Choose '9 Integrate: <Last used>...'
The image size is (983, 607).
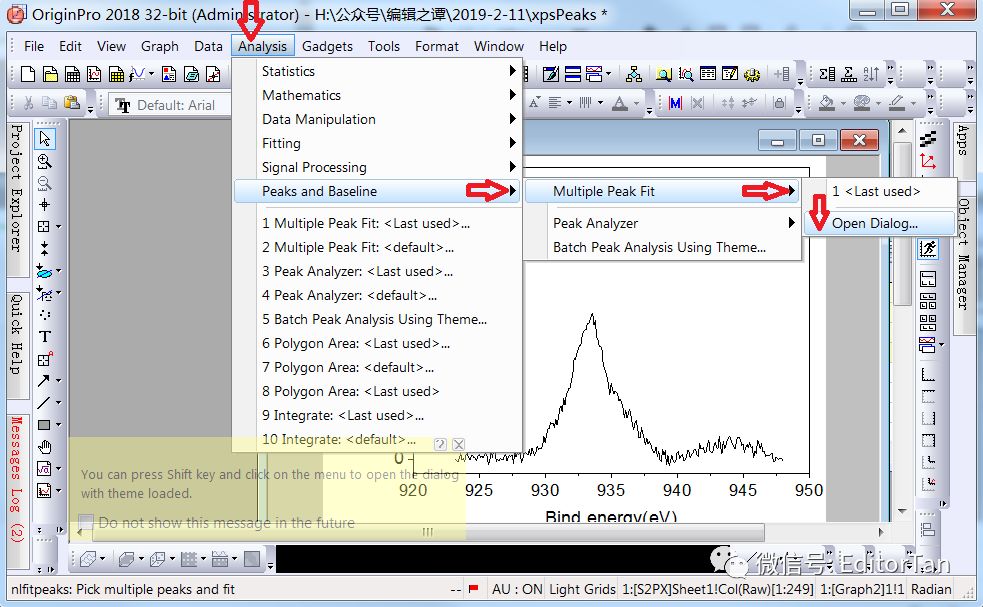(378, 415)
